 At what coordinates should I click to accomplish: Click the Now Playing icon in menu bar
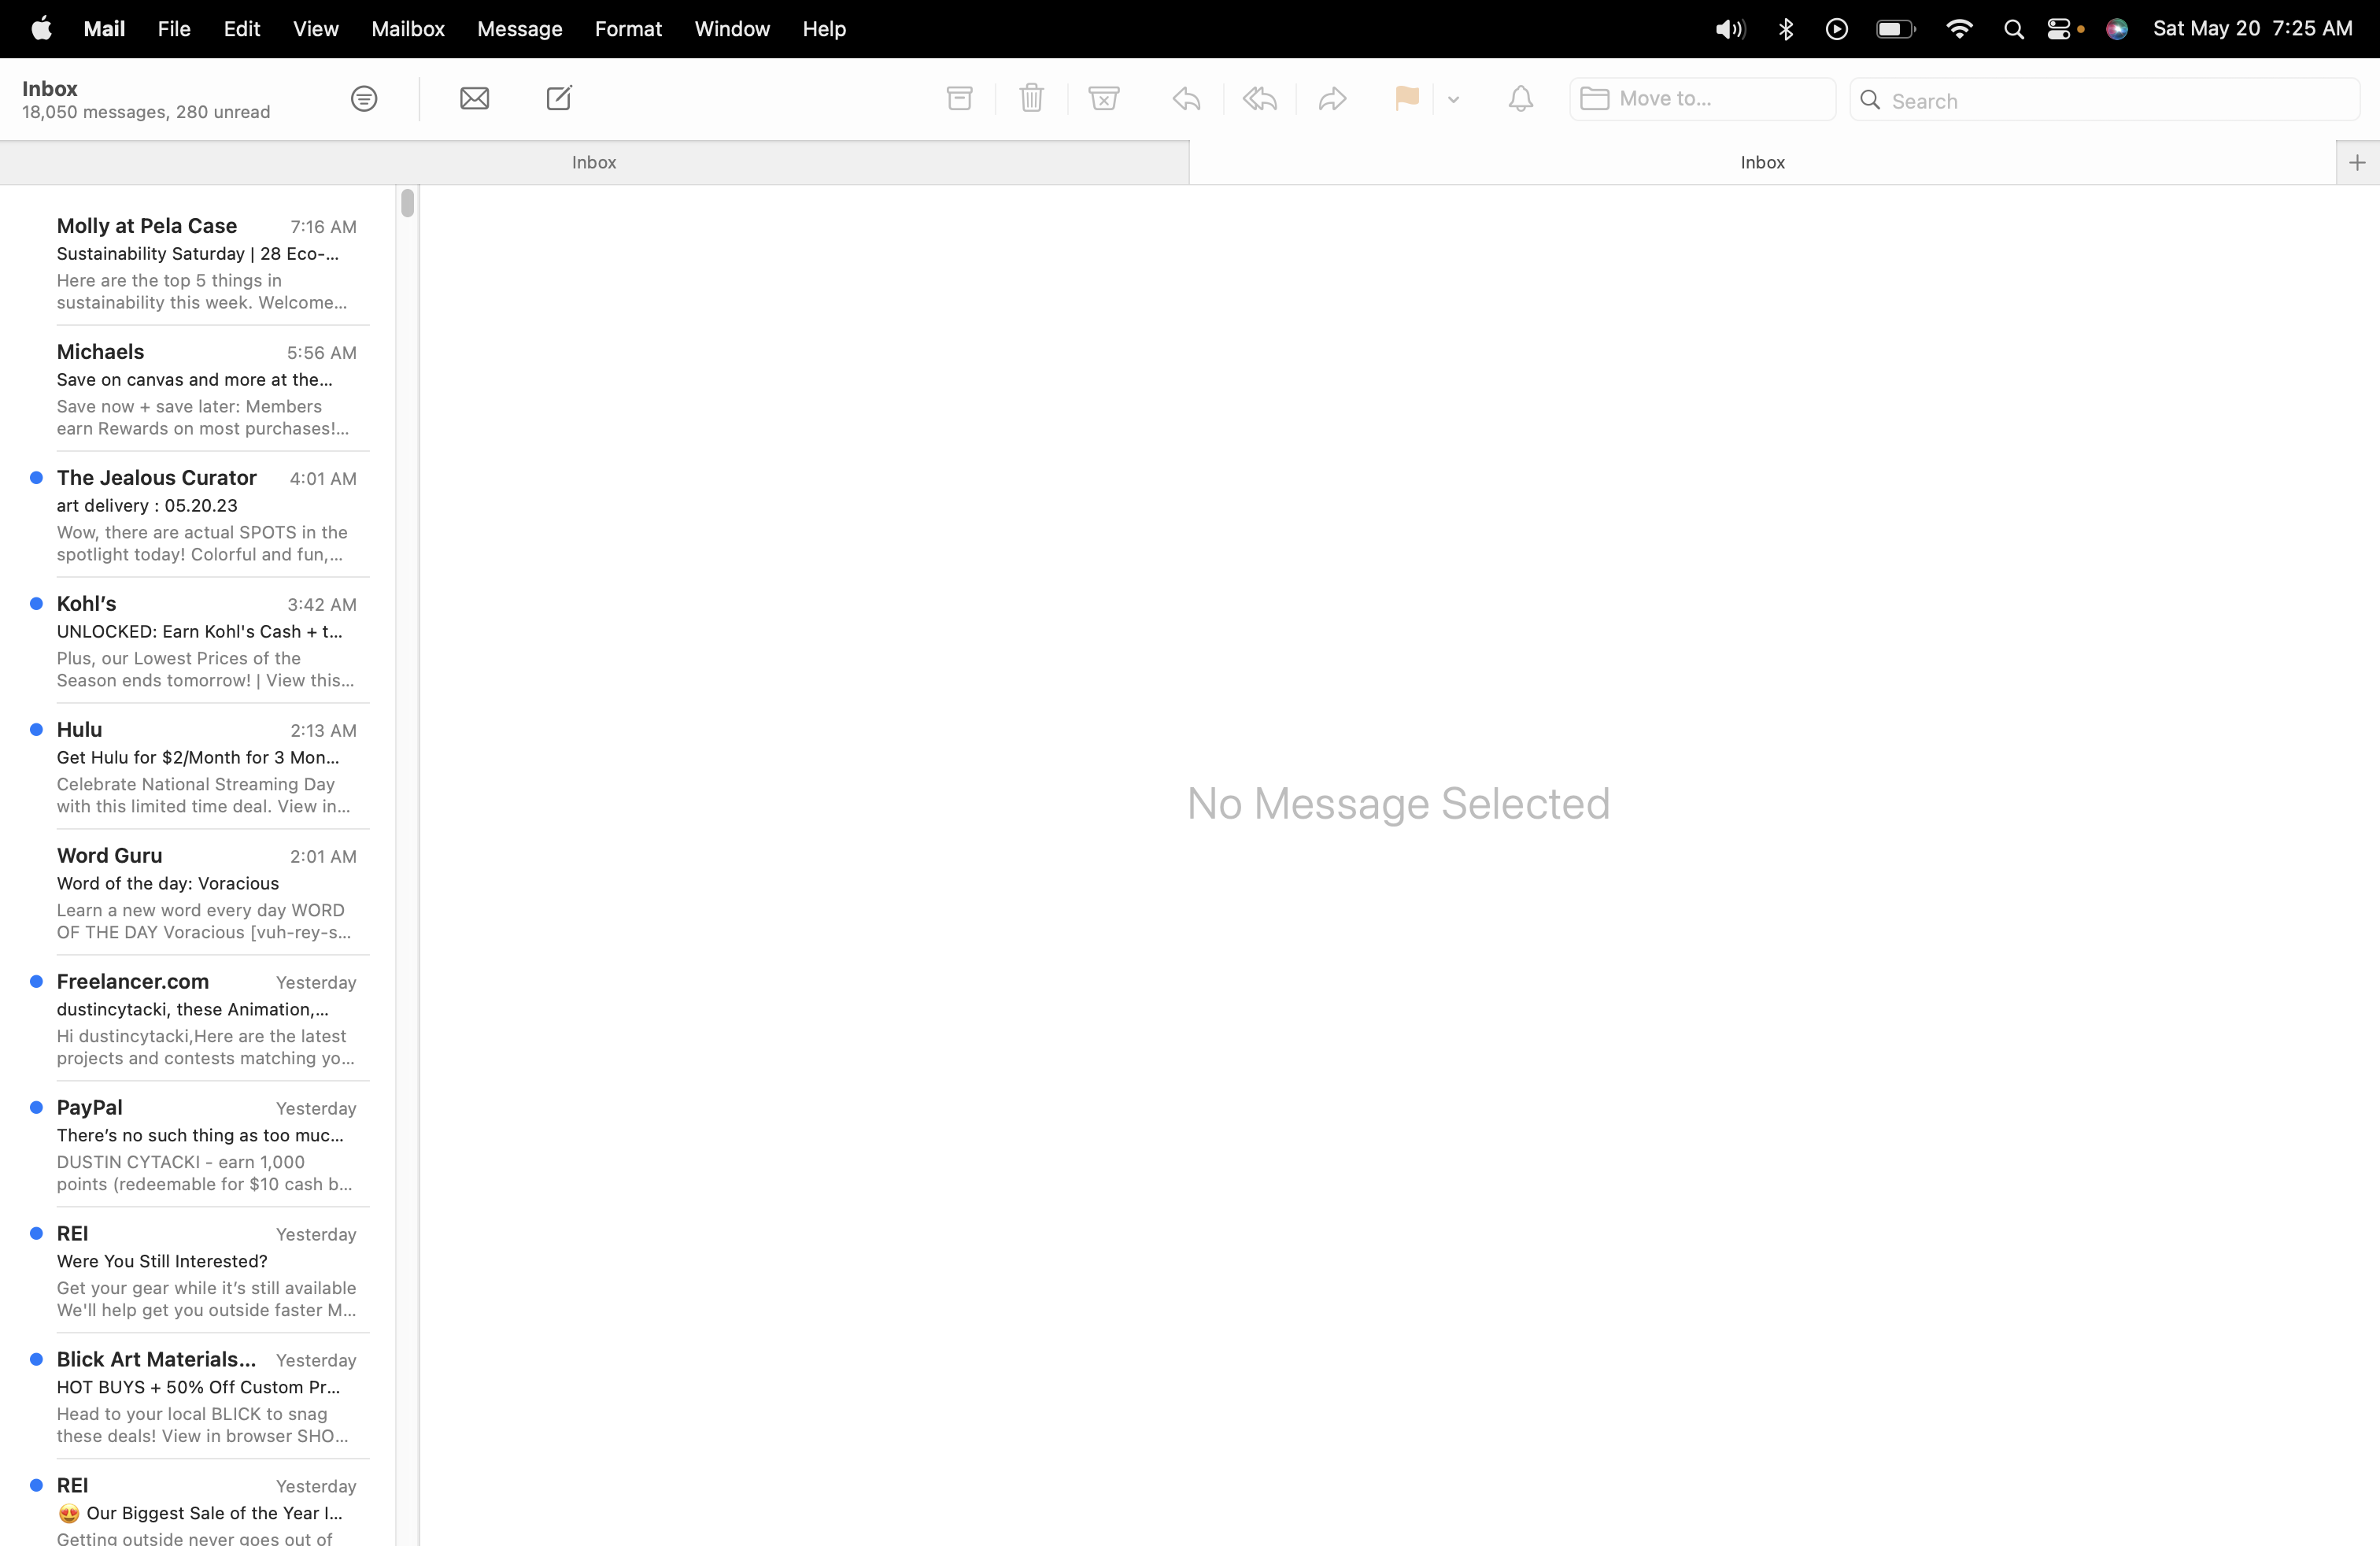[x=1836, y=29]
